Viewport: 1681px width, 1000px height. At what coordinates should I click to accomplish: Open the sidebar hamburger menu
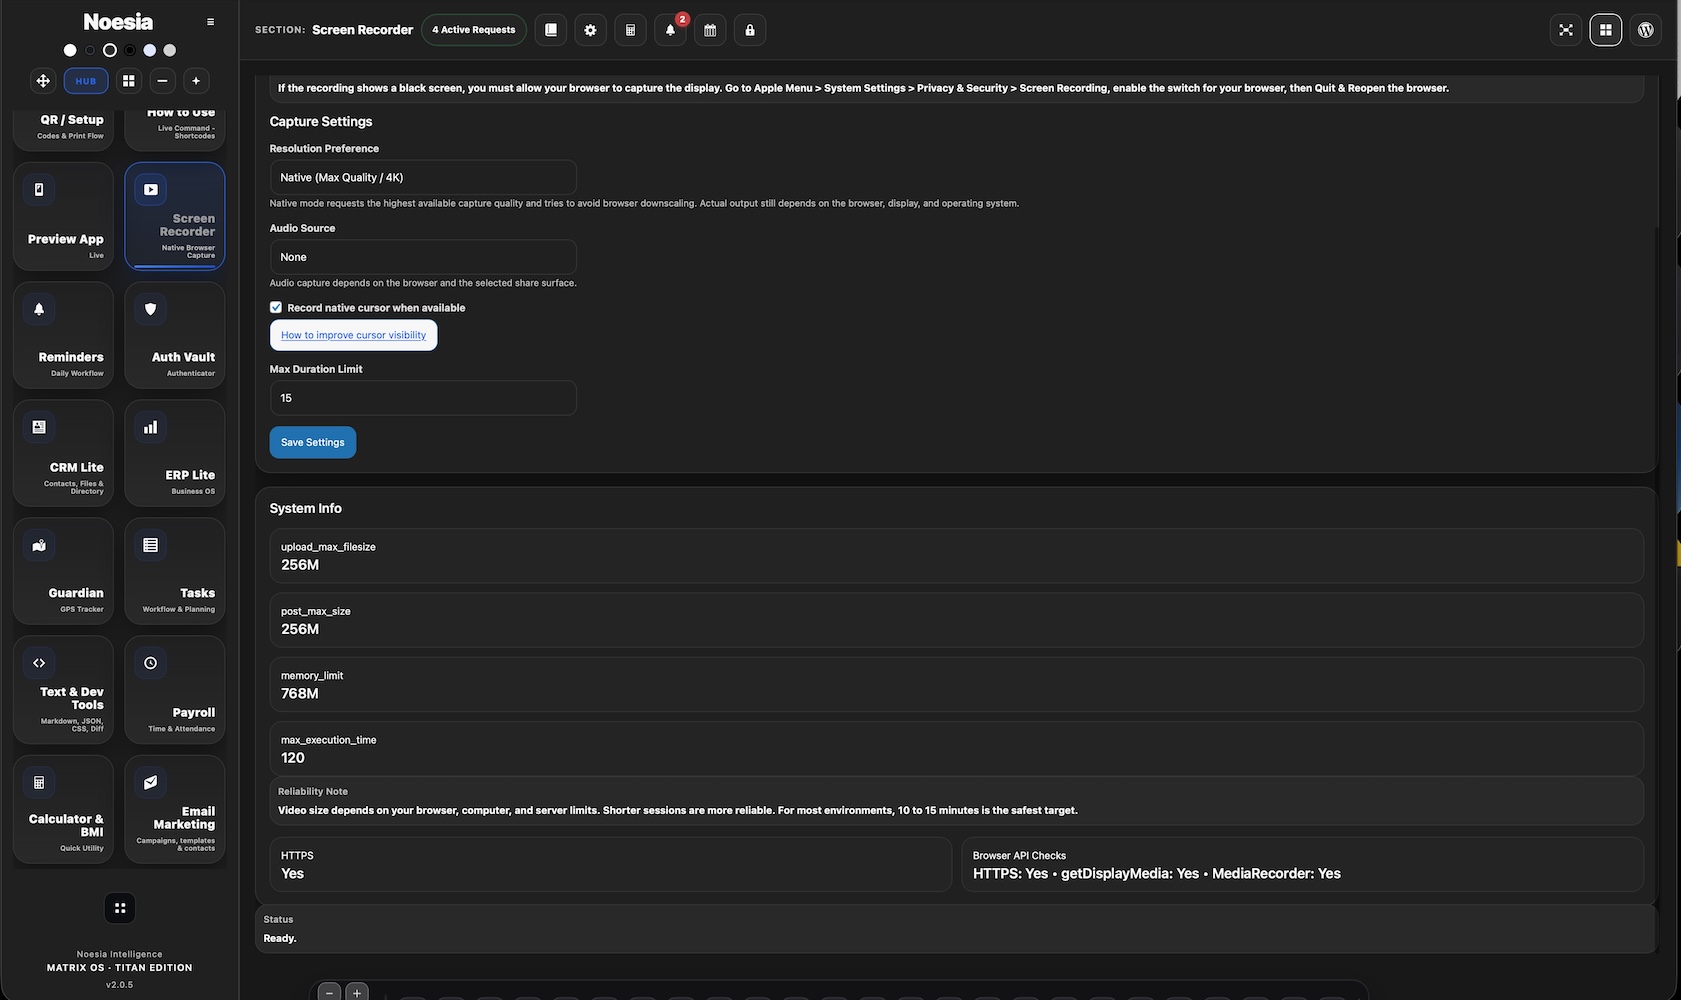click(x=210, y=22)
